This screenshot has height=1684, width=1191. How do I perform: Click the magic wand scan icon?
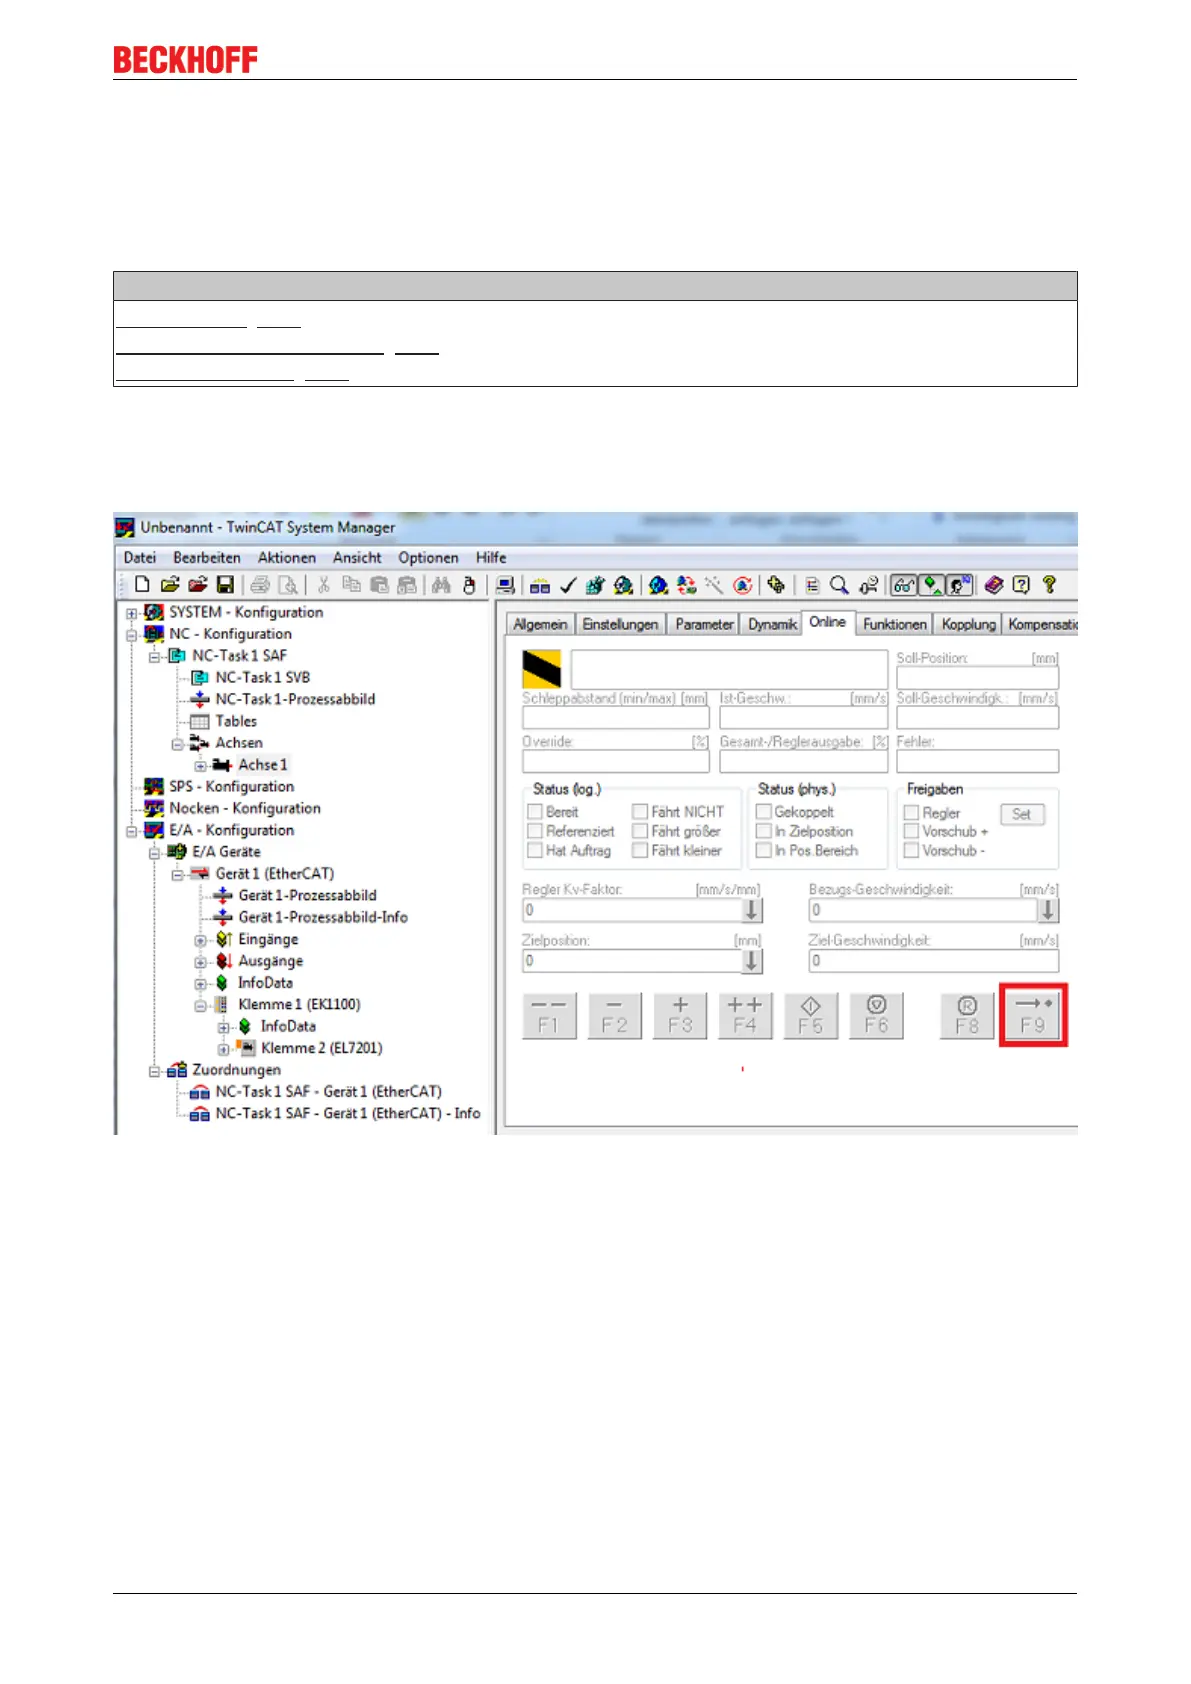(714, 585)
